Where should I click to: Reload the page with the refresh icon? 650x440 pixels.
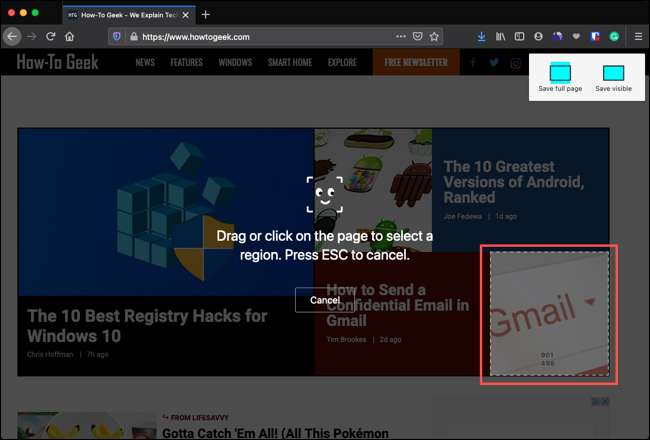click(x=50, y=37)
